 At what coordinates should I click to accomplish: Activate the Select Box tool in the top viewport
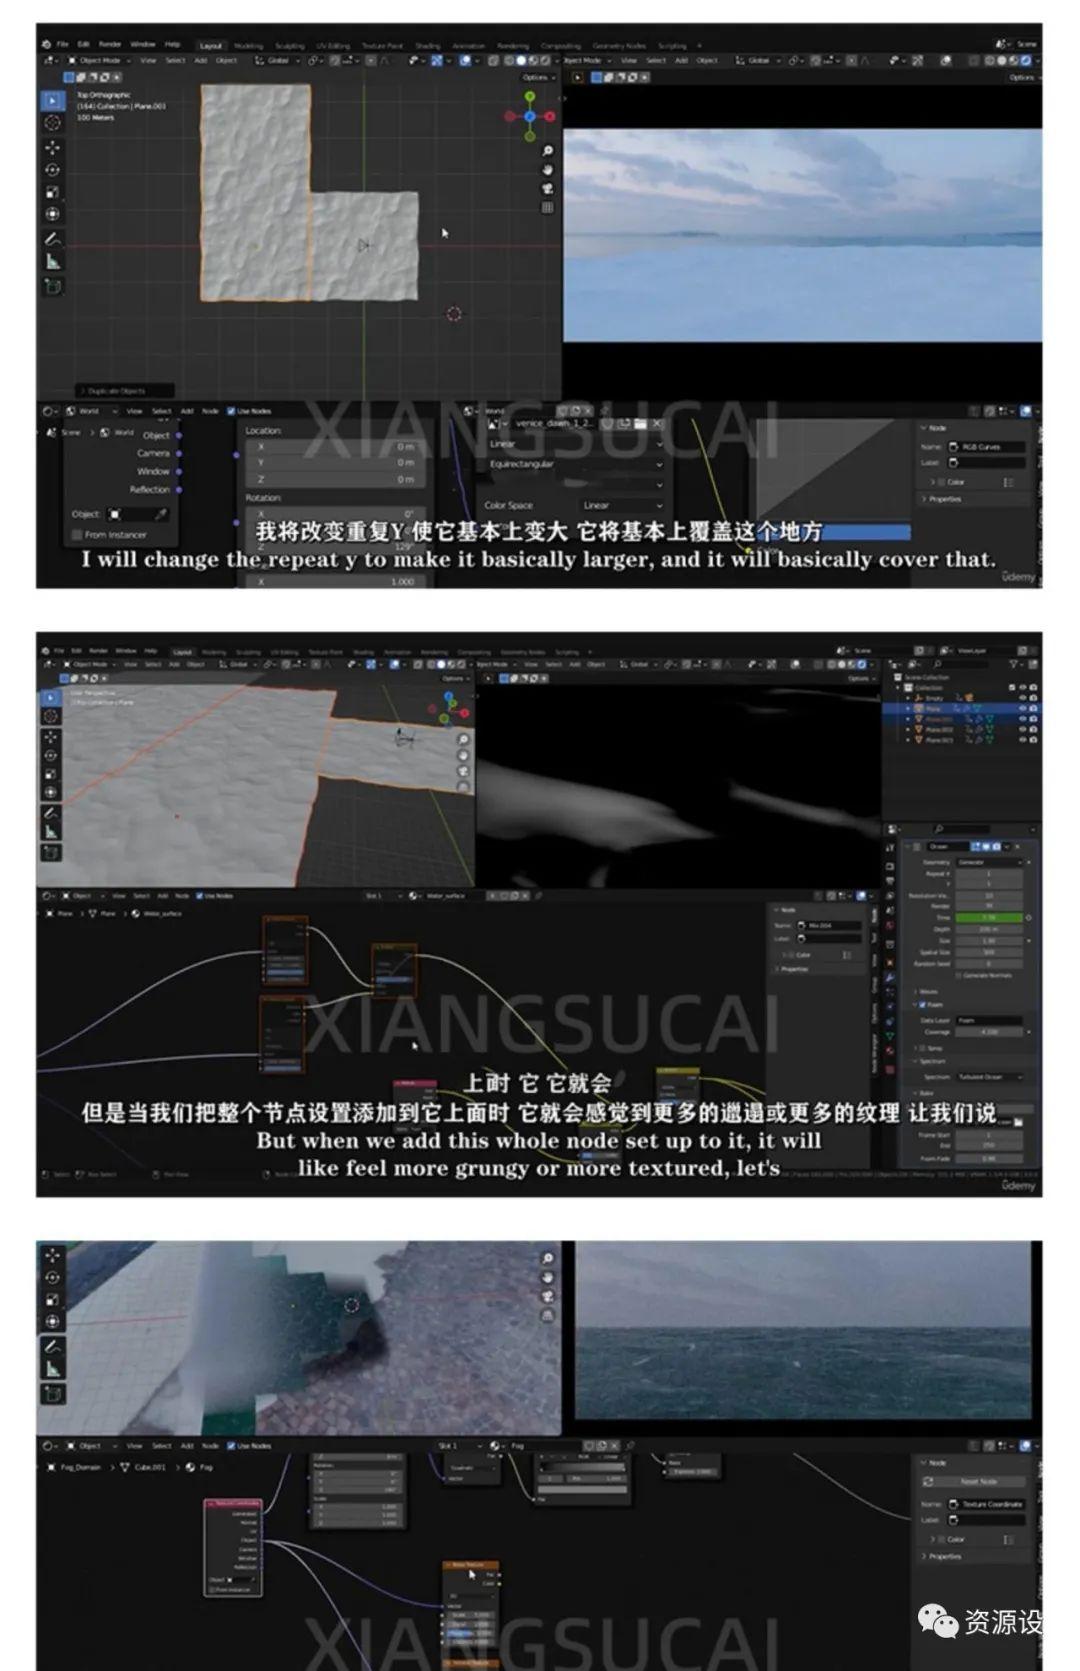[x=53, y=100]
